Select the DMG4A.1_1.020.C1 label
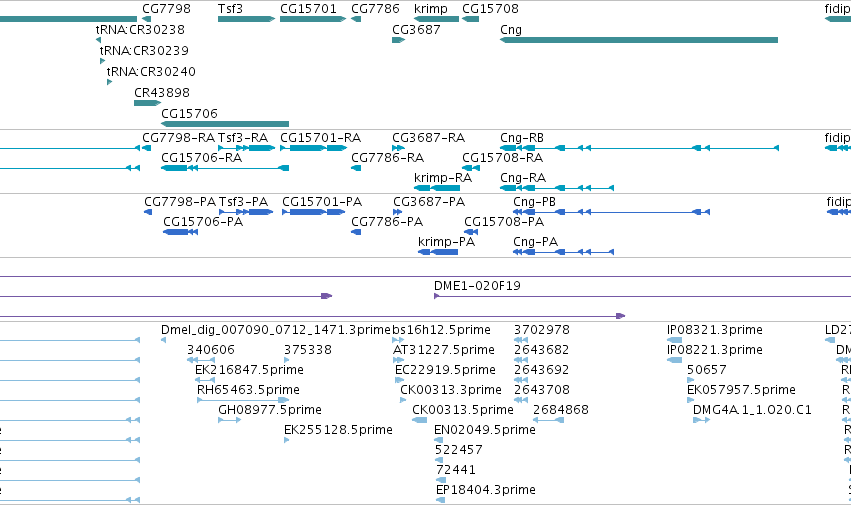The height and width of the screenshot is (505, 851). coord(752,410)
